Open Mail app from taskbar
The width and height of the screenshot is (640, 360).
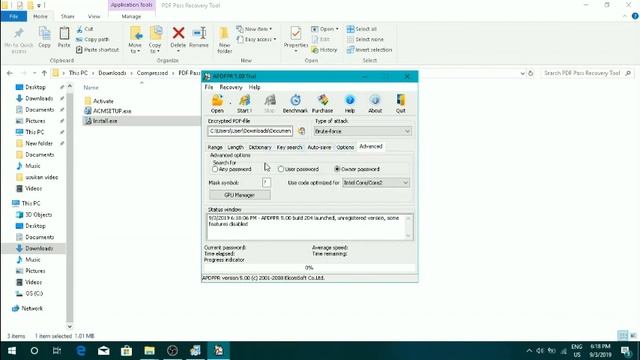[x=104, y=351]
